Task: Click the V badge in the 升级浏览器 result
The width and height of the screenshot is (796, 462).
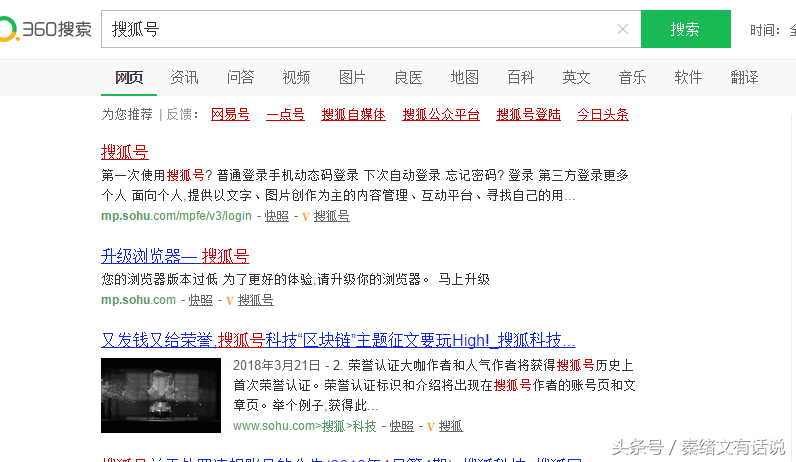Action: 229,300
